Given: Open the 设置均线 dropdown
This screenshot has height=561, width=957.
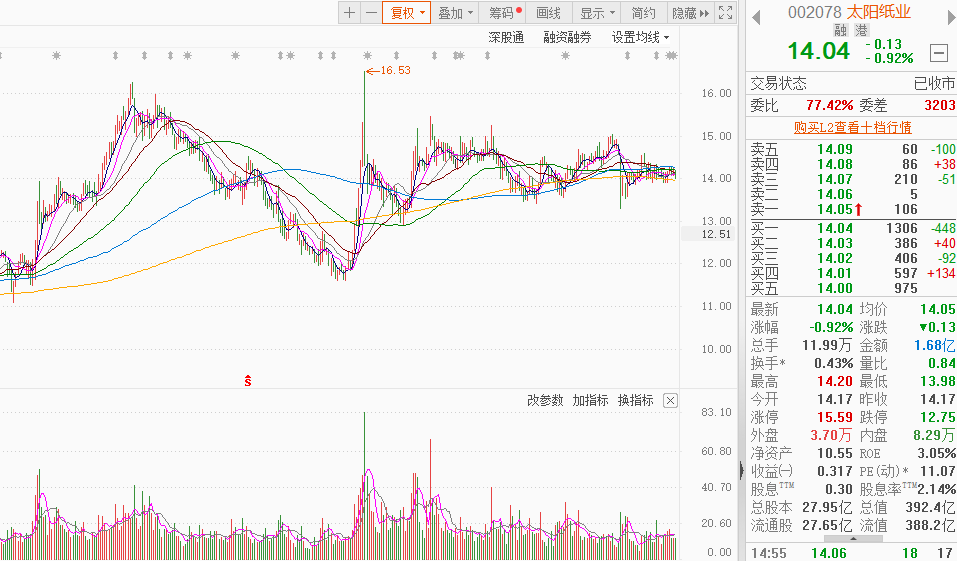Looking at the screenshot, I should (641, 37).
